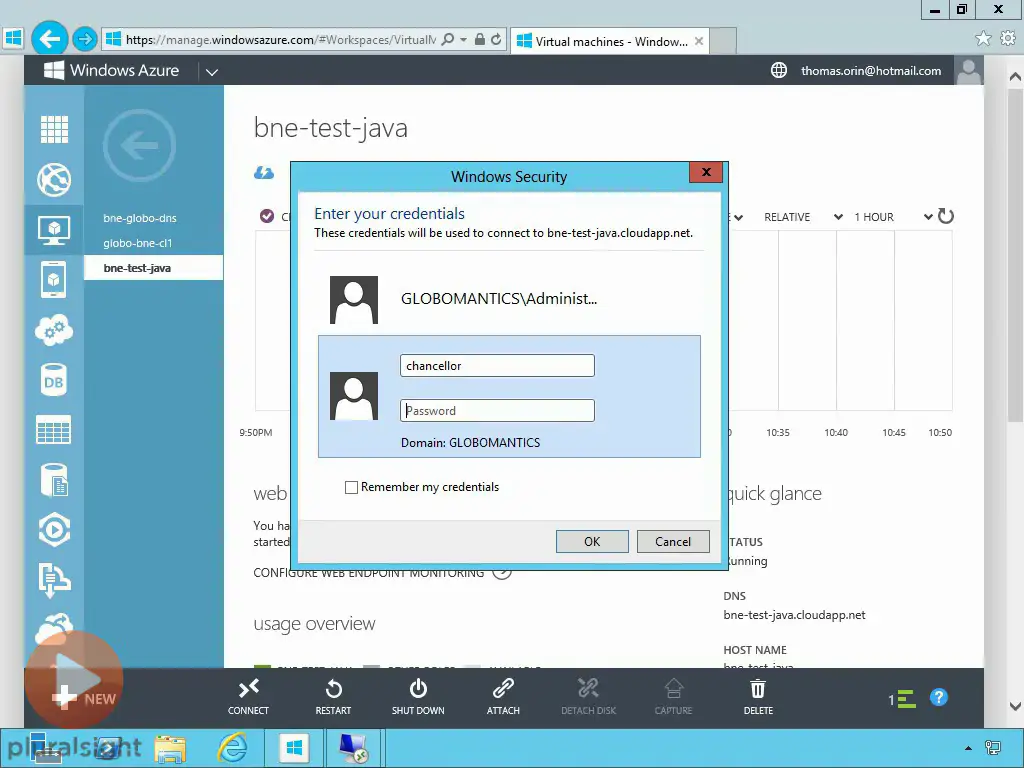Click scrollbar down arrow

(1015, 706)
